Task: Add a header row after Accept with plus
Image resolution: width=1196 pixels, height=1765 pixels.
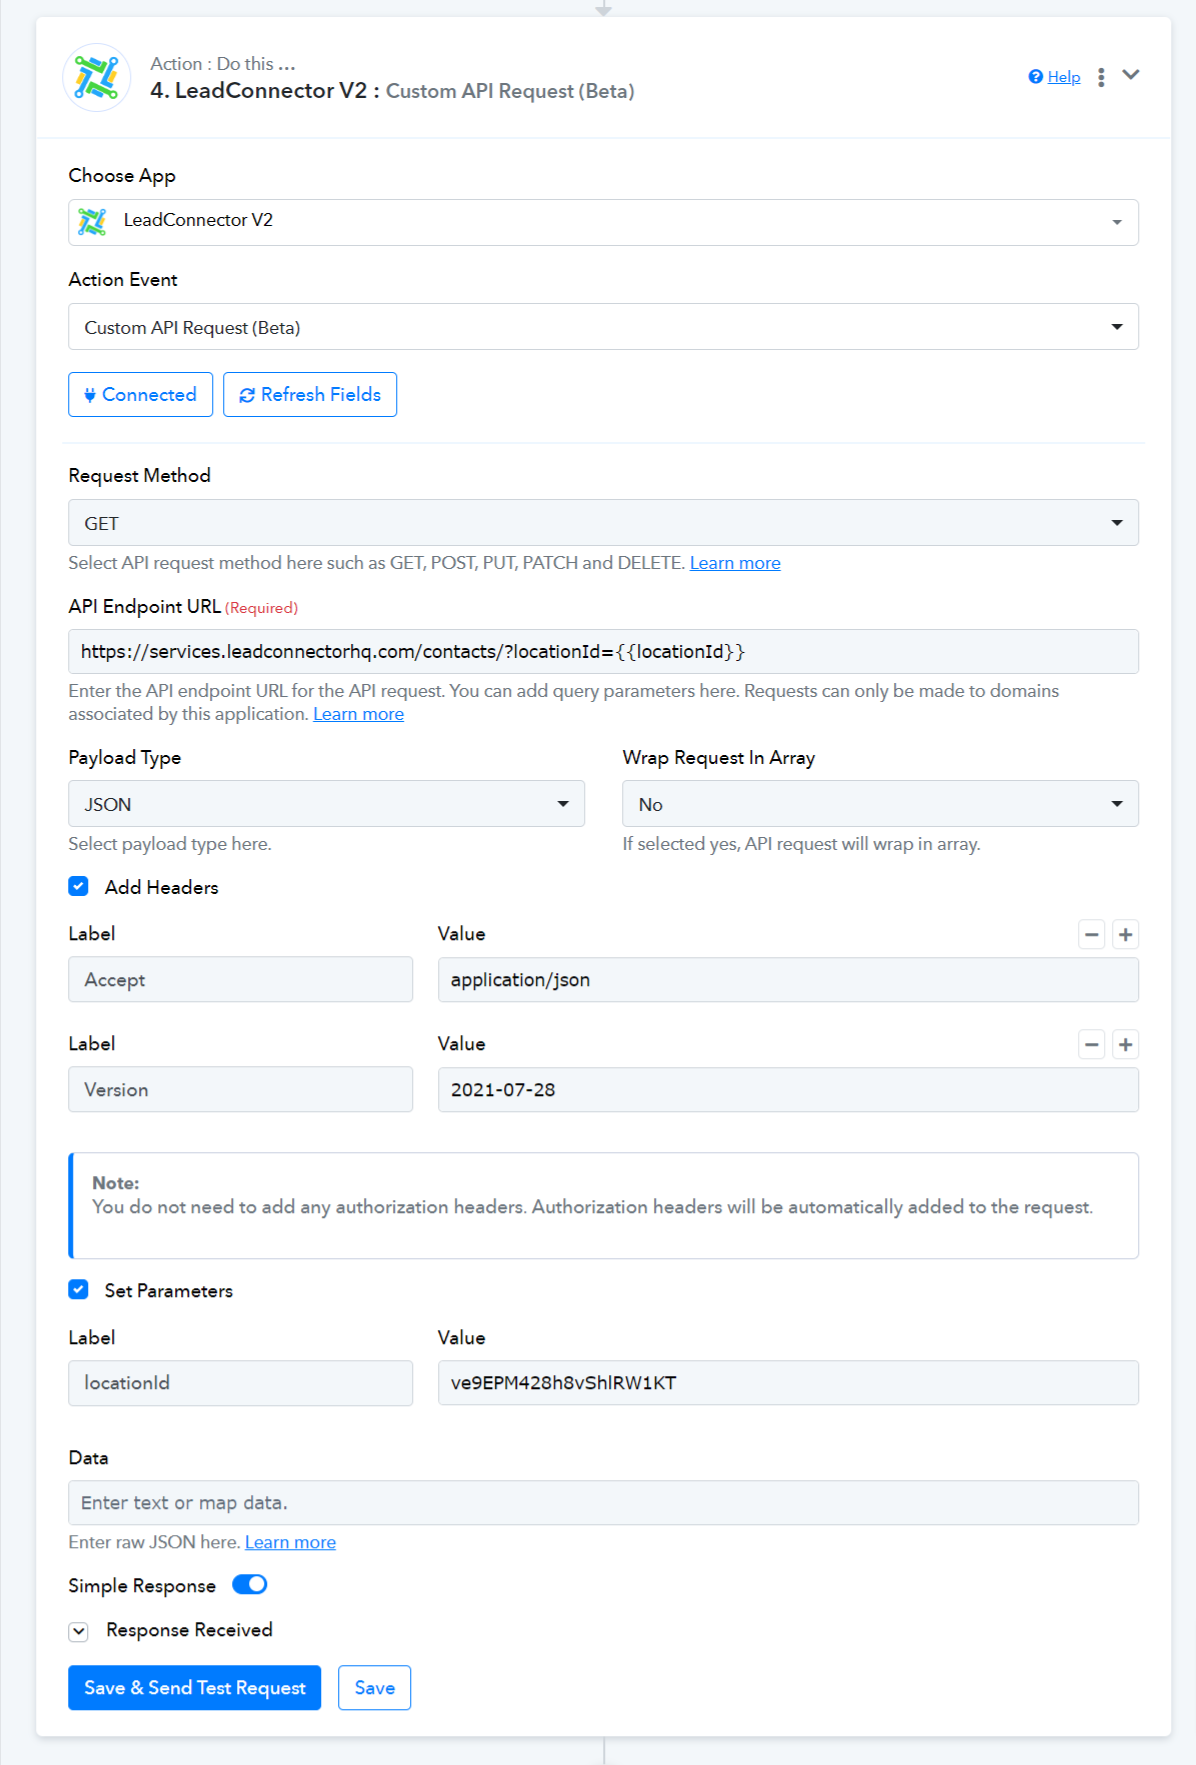Action: click(x=1126, y=934)
